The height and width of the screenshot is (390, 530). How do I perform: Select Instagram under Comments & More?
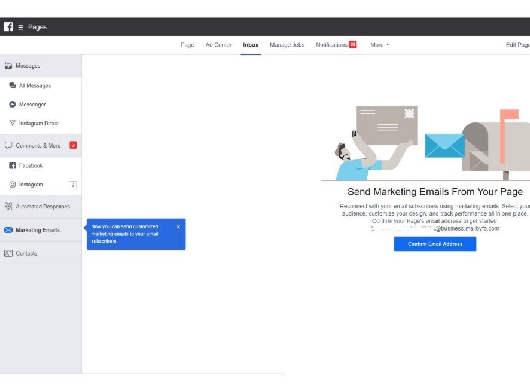[41, 184]
